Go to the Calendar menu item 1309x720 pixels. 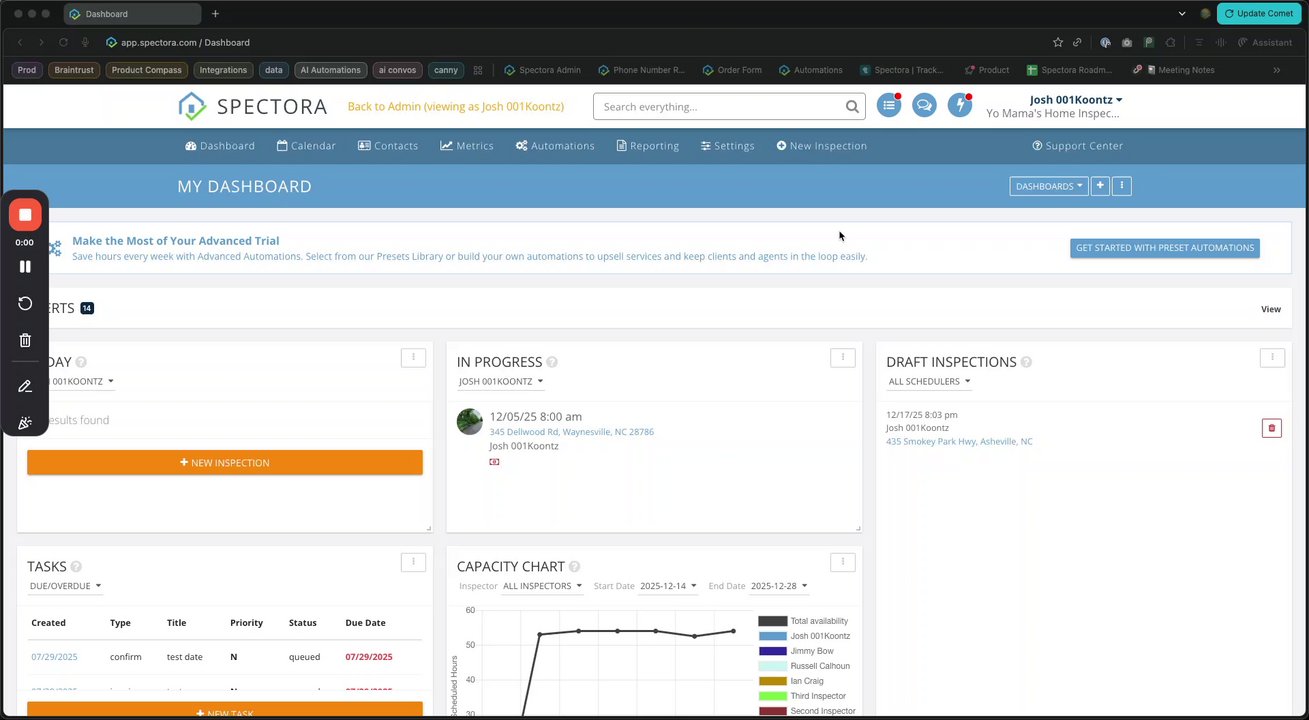(x=306, y=146)
